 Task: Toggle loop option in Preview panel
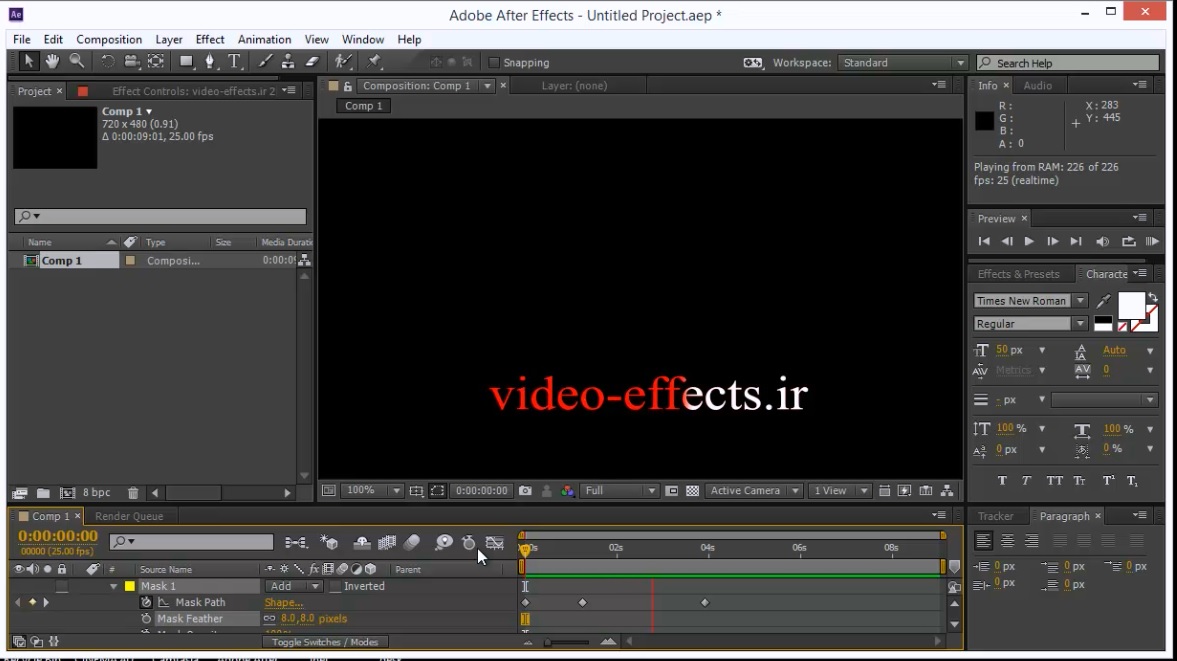[1128, 242]
